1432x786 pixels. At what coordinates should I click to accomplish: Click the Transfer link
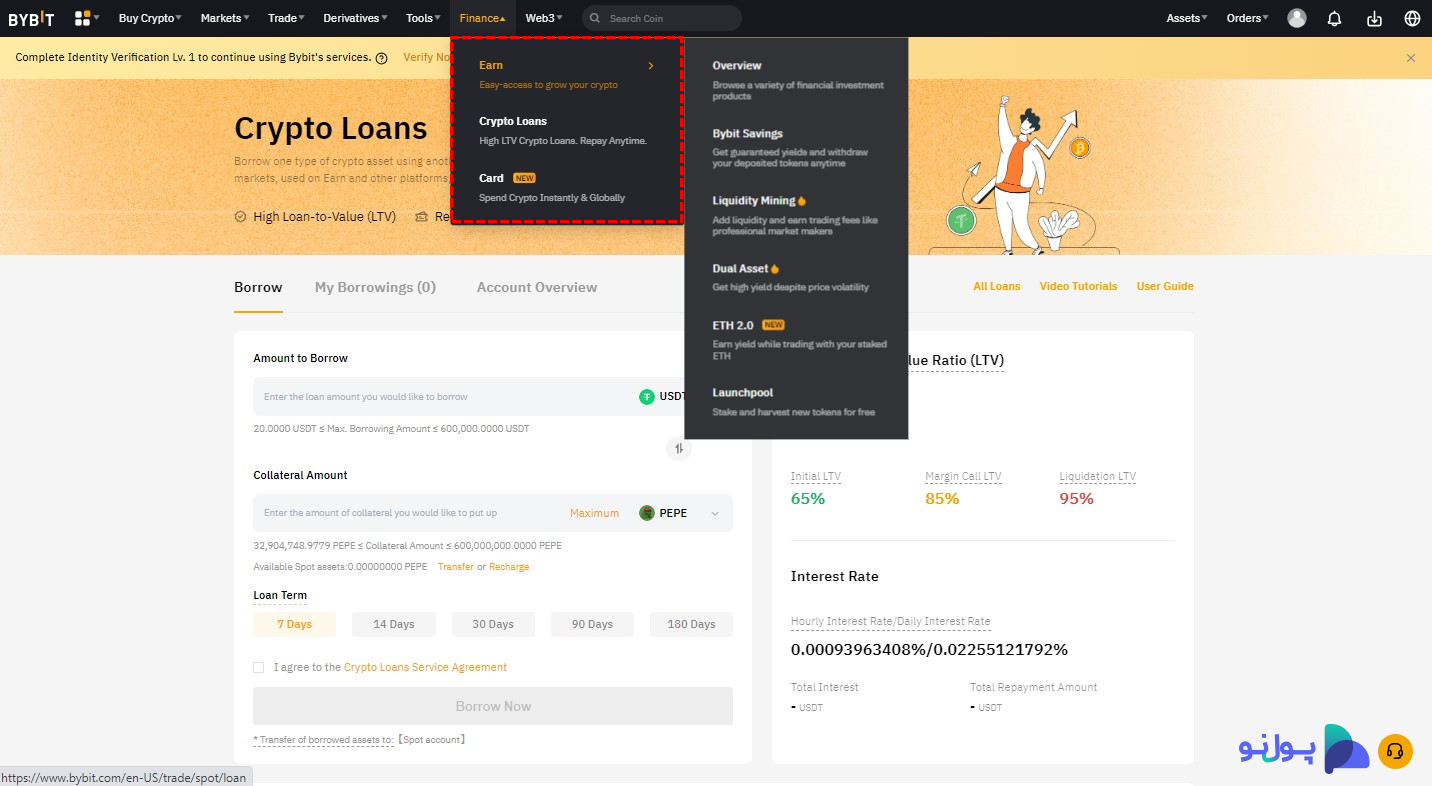(456, 567)
